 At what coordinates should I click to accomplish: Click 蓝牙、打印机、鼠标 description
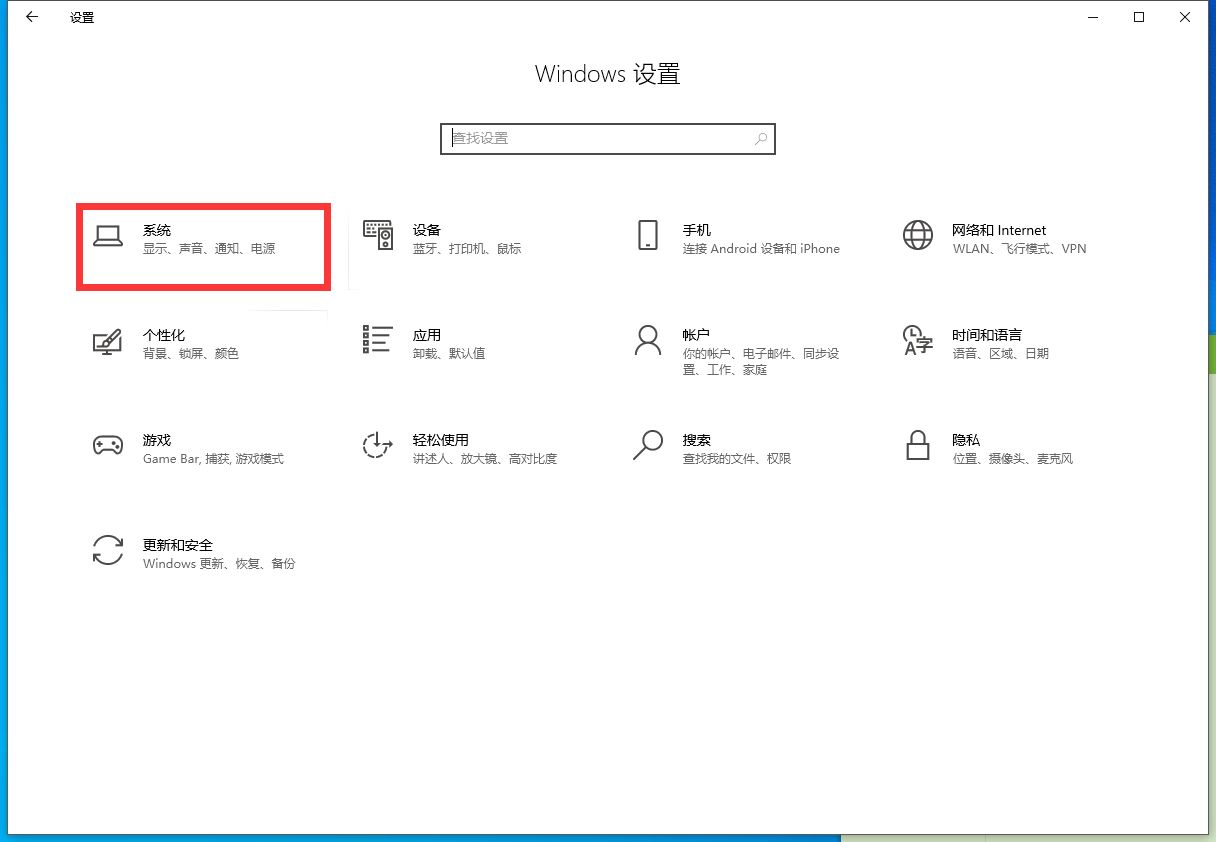tap(467, 249)
